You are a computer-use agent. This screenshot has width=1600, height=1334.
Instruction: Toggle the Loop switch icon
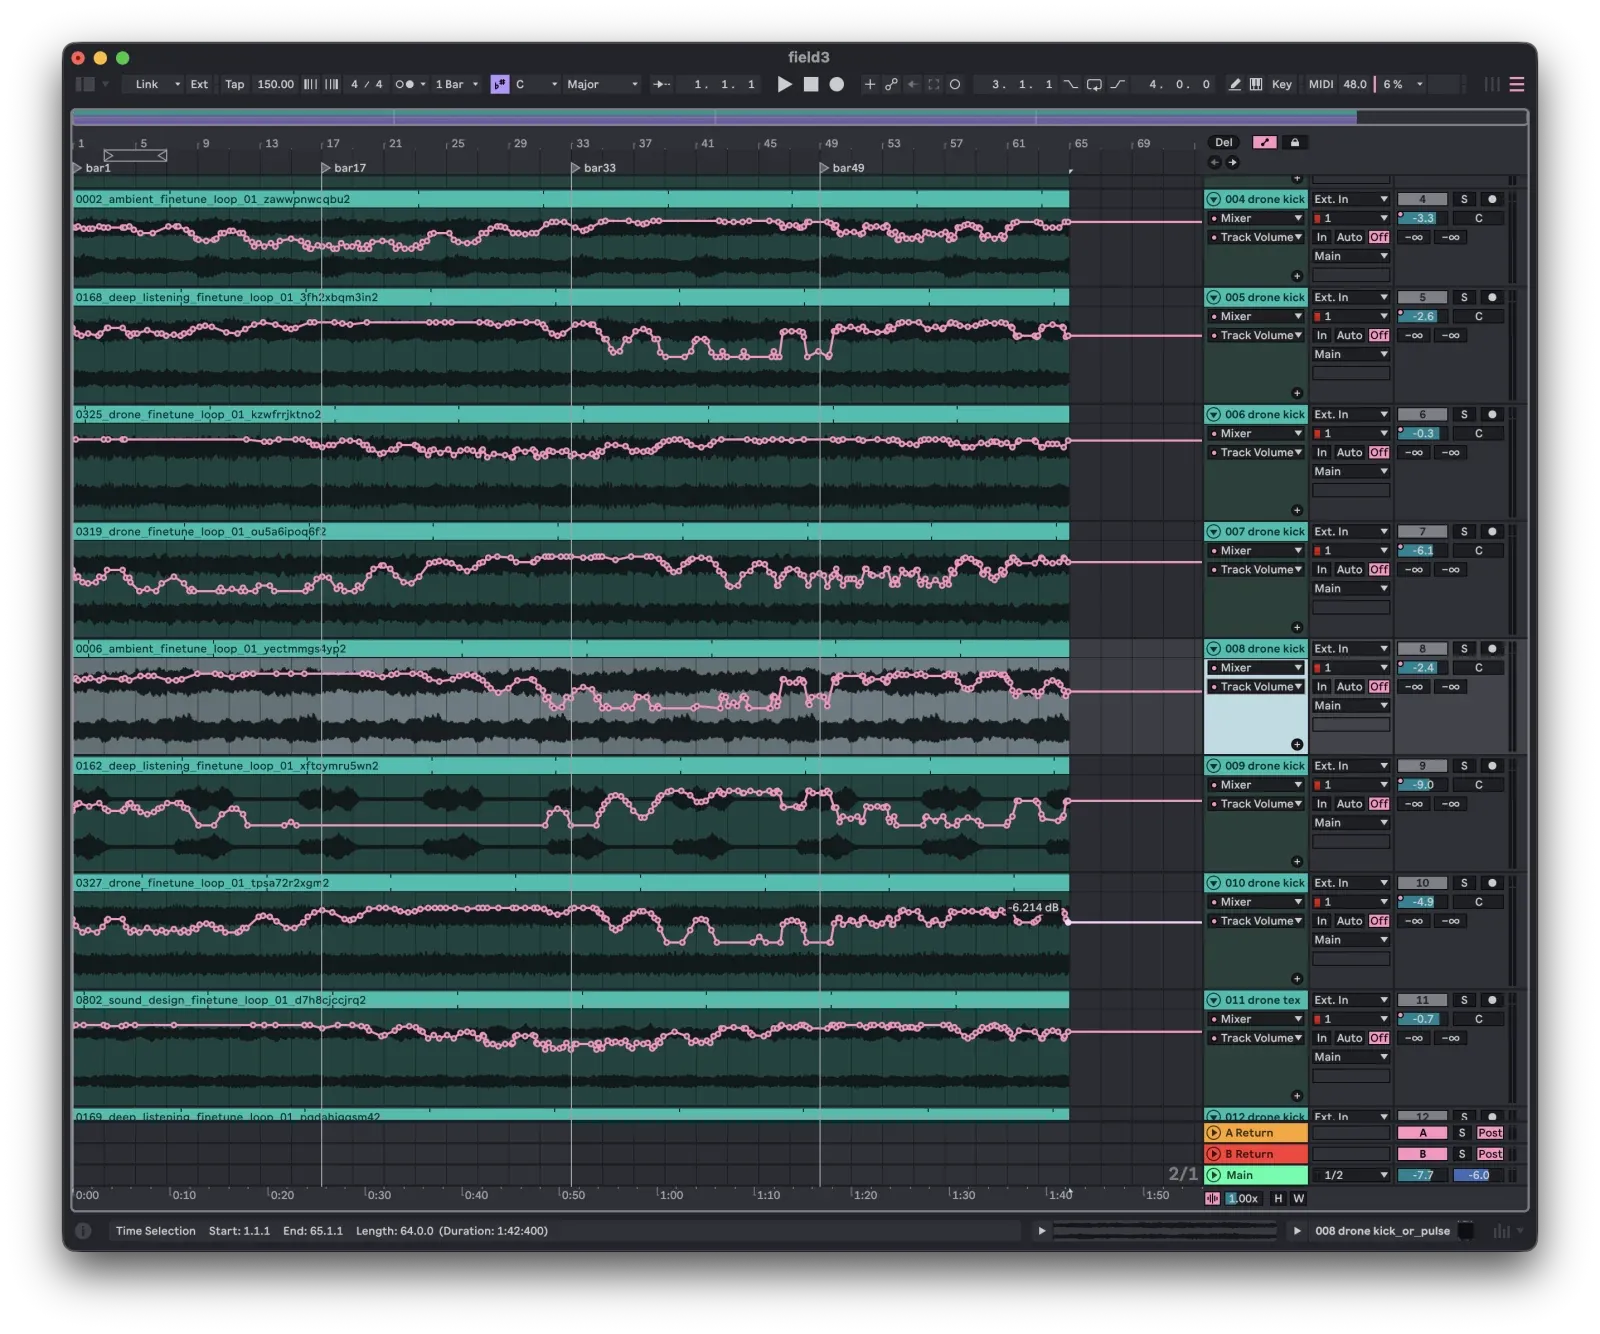[1094, 84]
